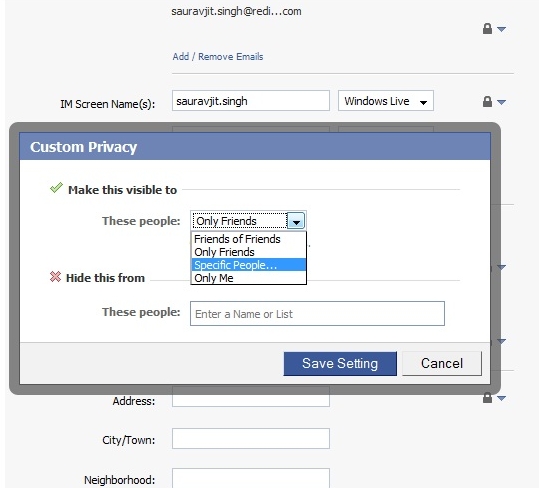The width and height of the screenshot is (539, 488).
Task: Expand privacy arrow beside email lock
Action: 502,29
